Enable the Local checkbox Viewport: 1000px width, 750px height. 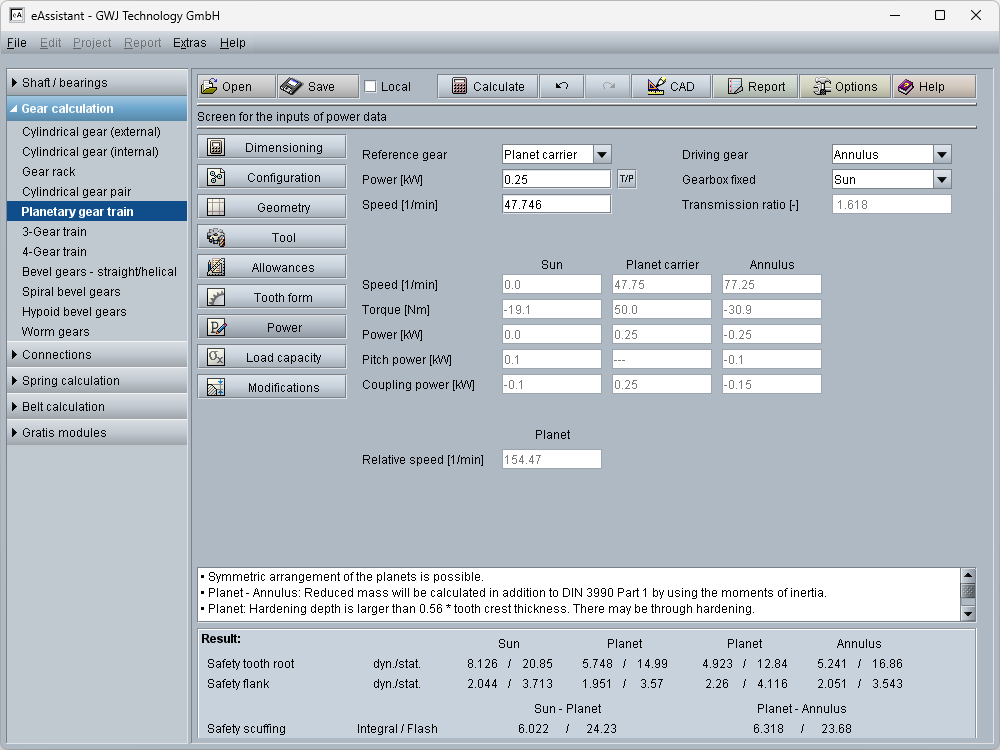pyautogui.click(x=371, y=87)
